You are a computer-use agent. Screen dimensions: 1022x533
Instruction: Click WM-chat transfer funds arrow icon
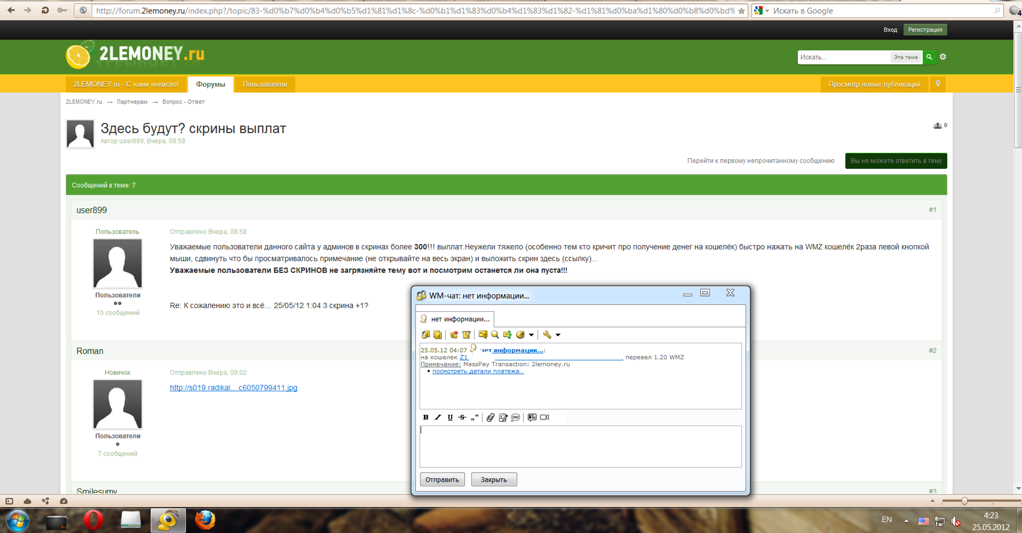point(507,334)
